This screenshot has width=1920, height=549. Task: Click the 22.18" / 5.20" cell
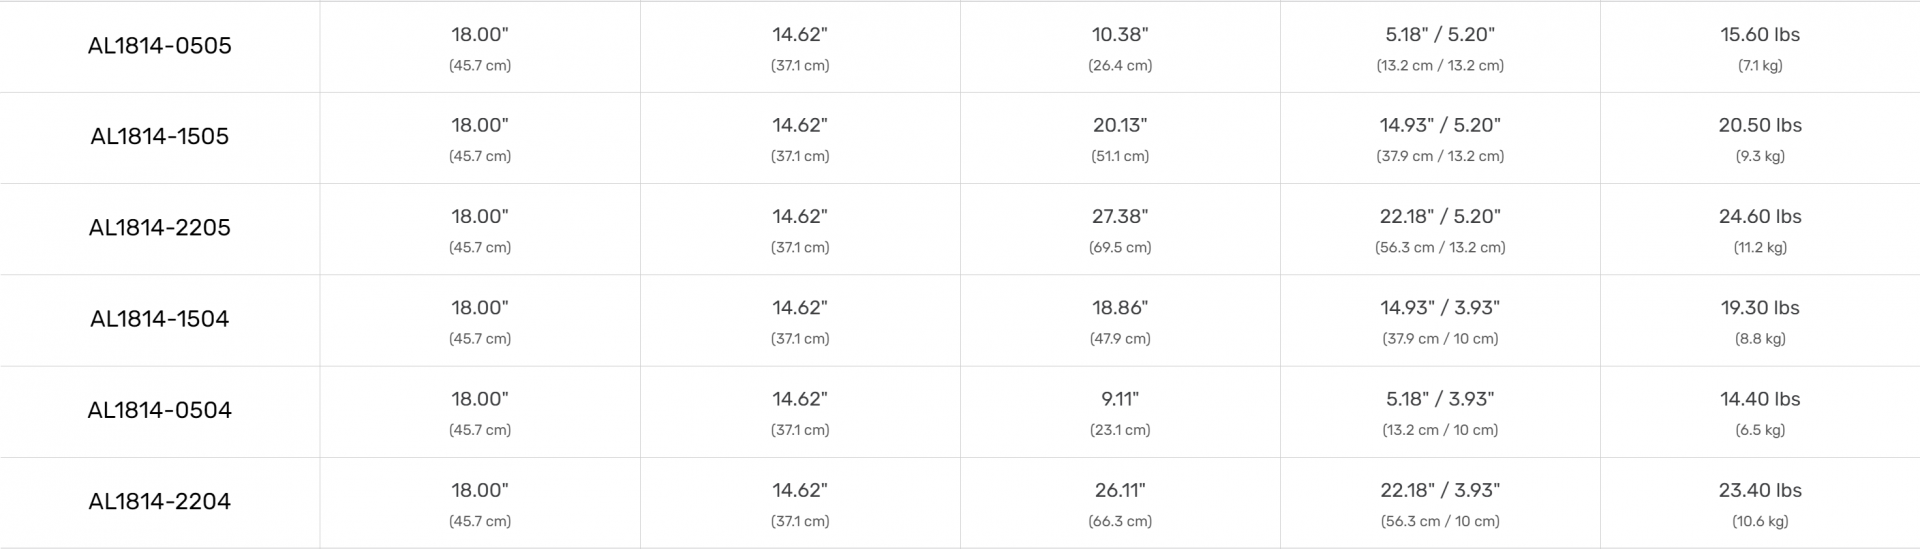click(1440, 217)
